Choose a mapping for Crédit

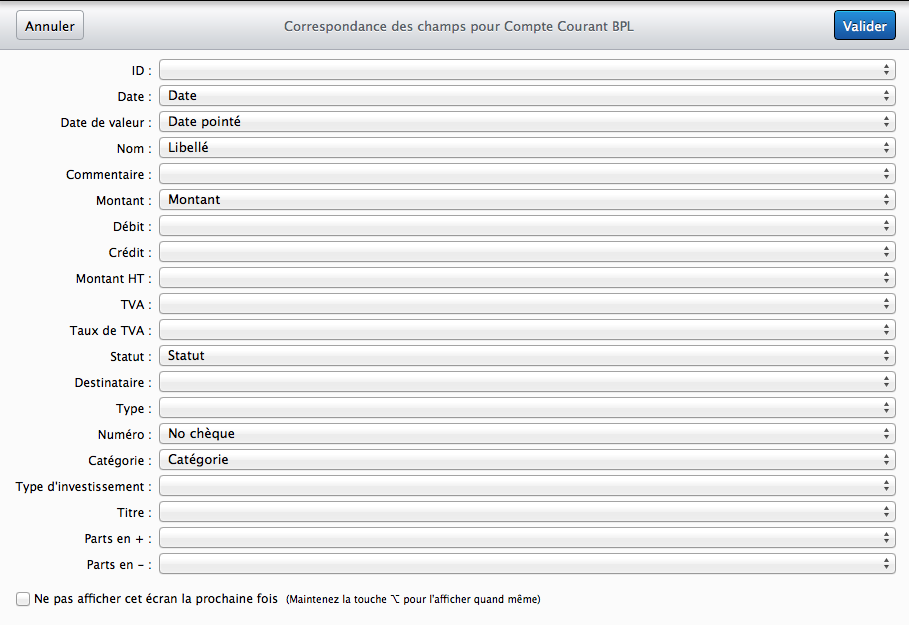coord(527,252)
